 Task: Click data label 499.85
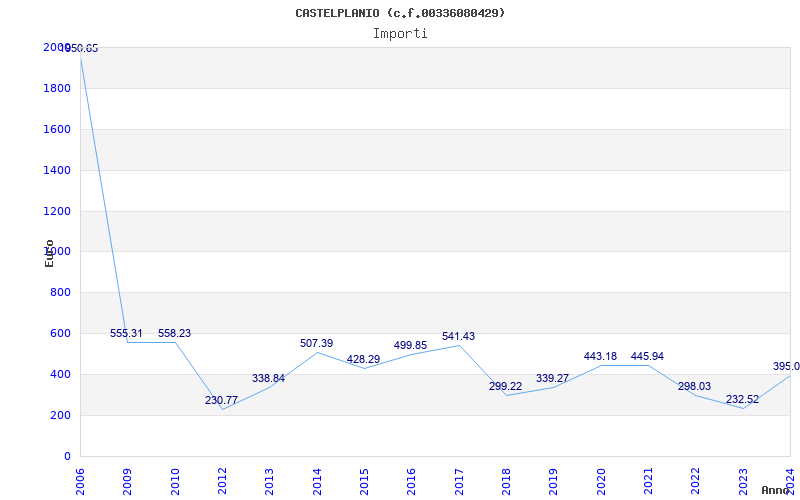point(410,345)
